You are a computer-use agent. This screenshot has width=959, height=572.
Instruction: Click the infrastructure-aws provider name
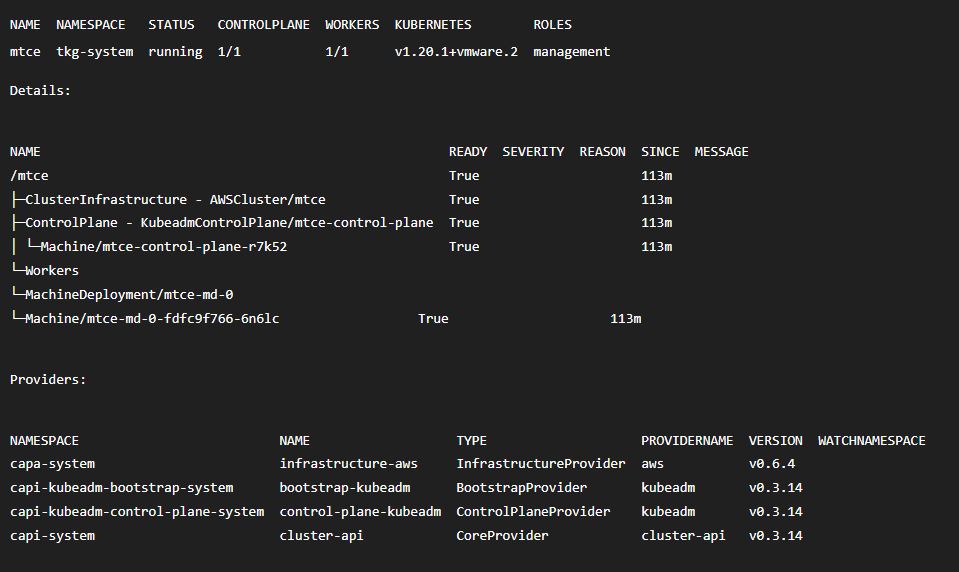348,464
